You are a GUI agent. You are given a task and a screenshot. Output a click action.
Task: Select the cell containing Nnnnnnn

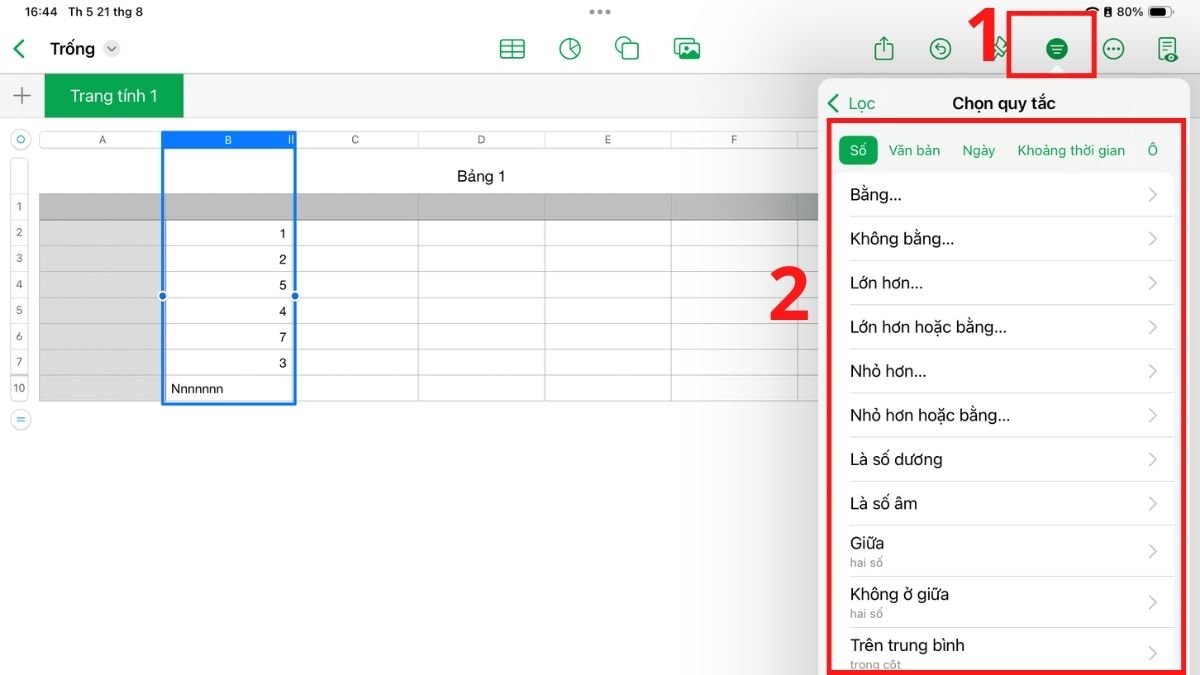tap(229, 389)
